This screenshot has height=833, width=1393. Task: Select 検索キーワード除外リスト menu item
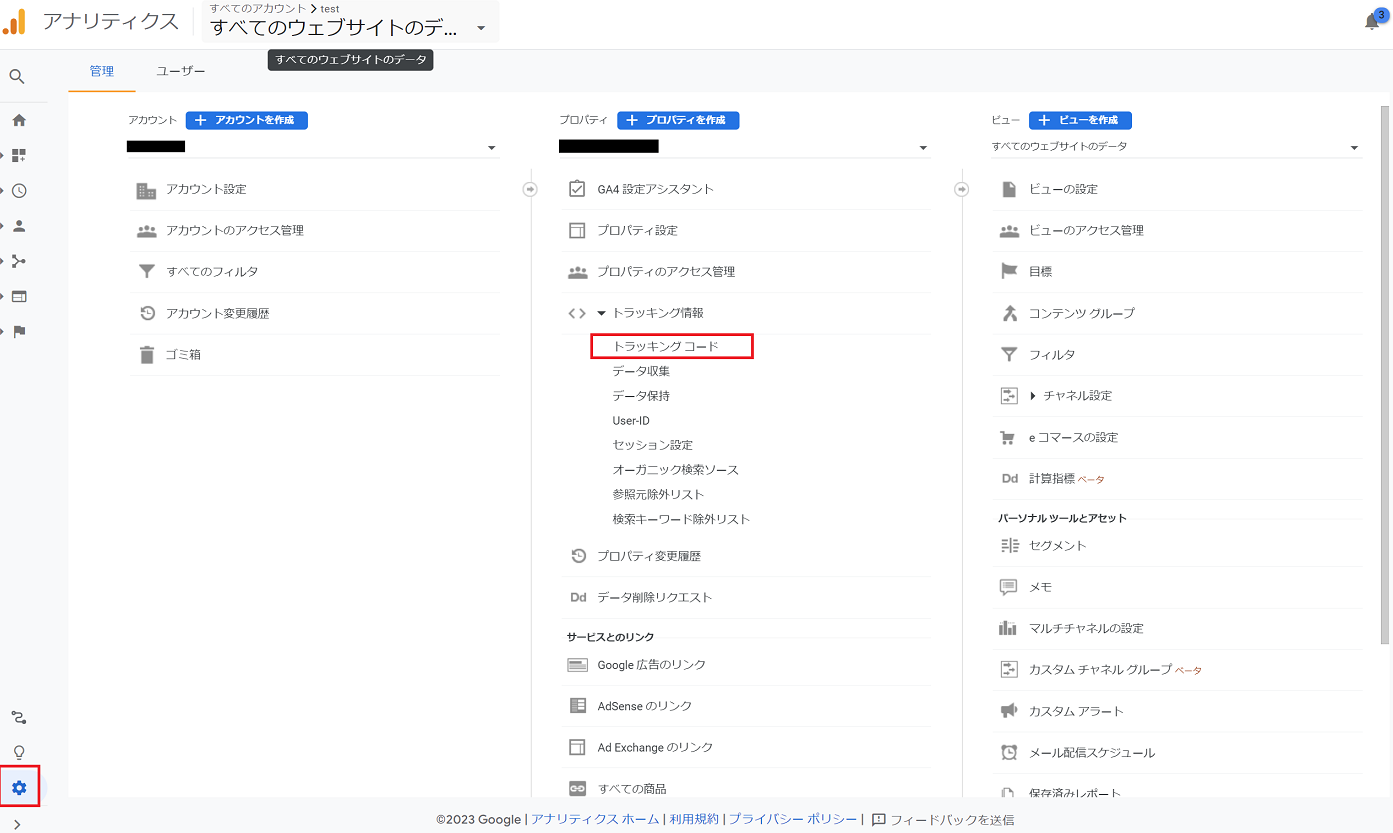tap(681, 519)
